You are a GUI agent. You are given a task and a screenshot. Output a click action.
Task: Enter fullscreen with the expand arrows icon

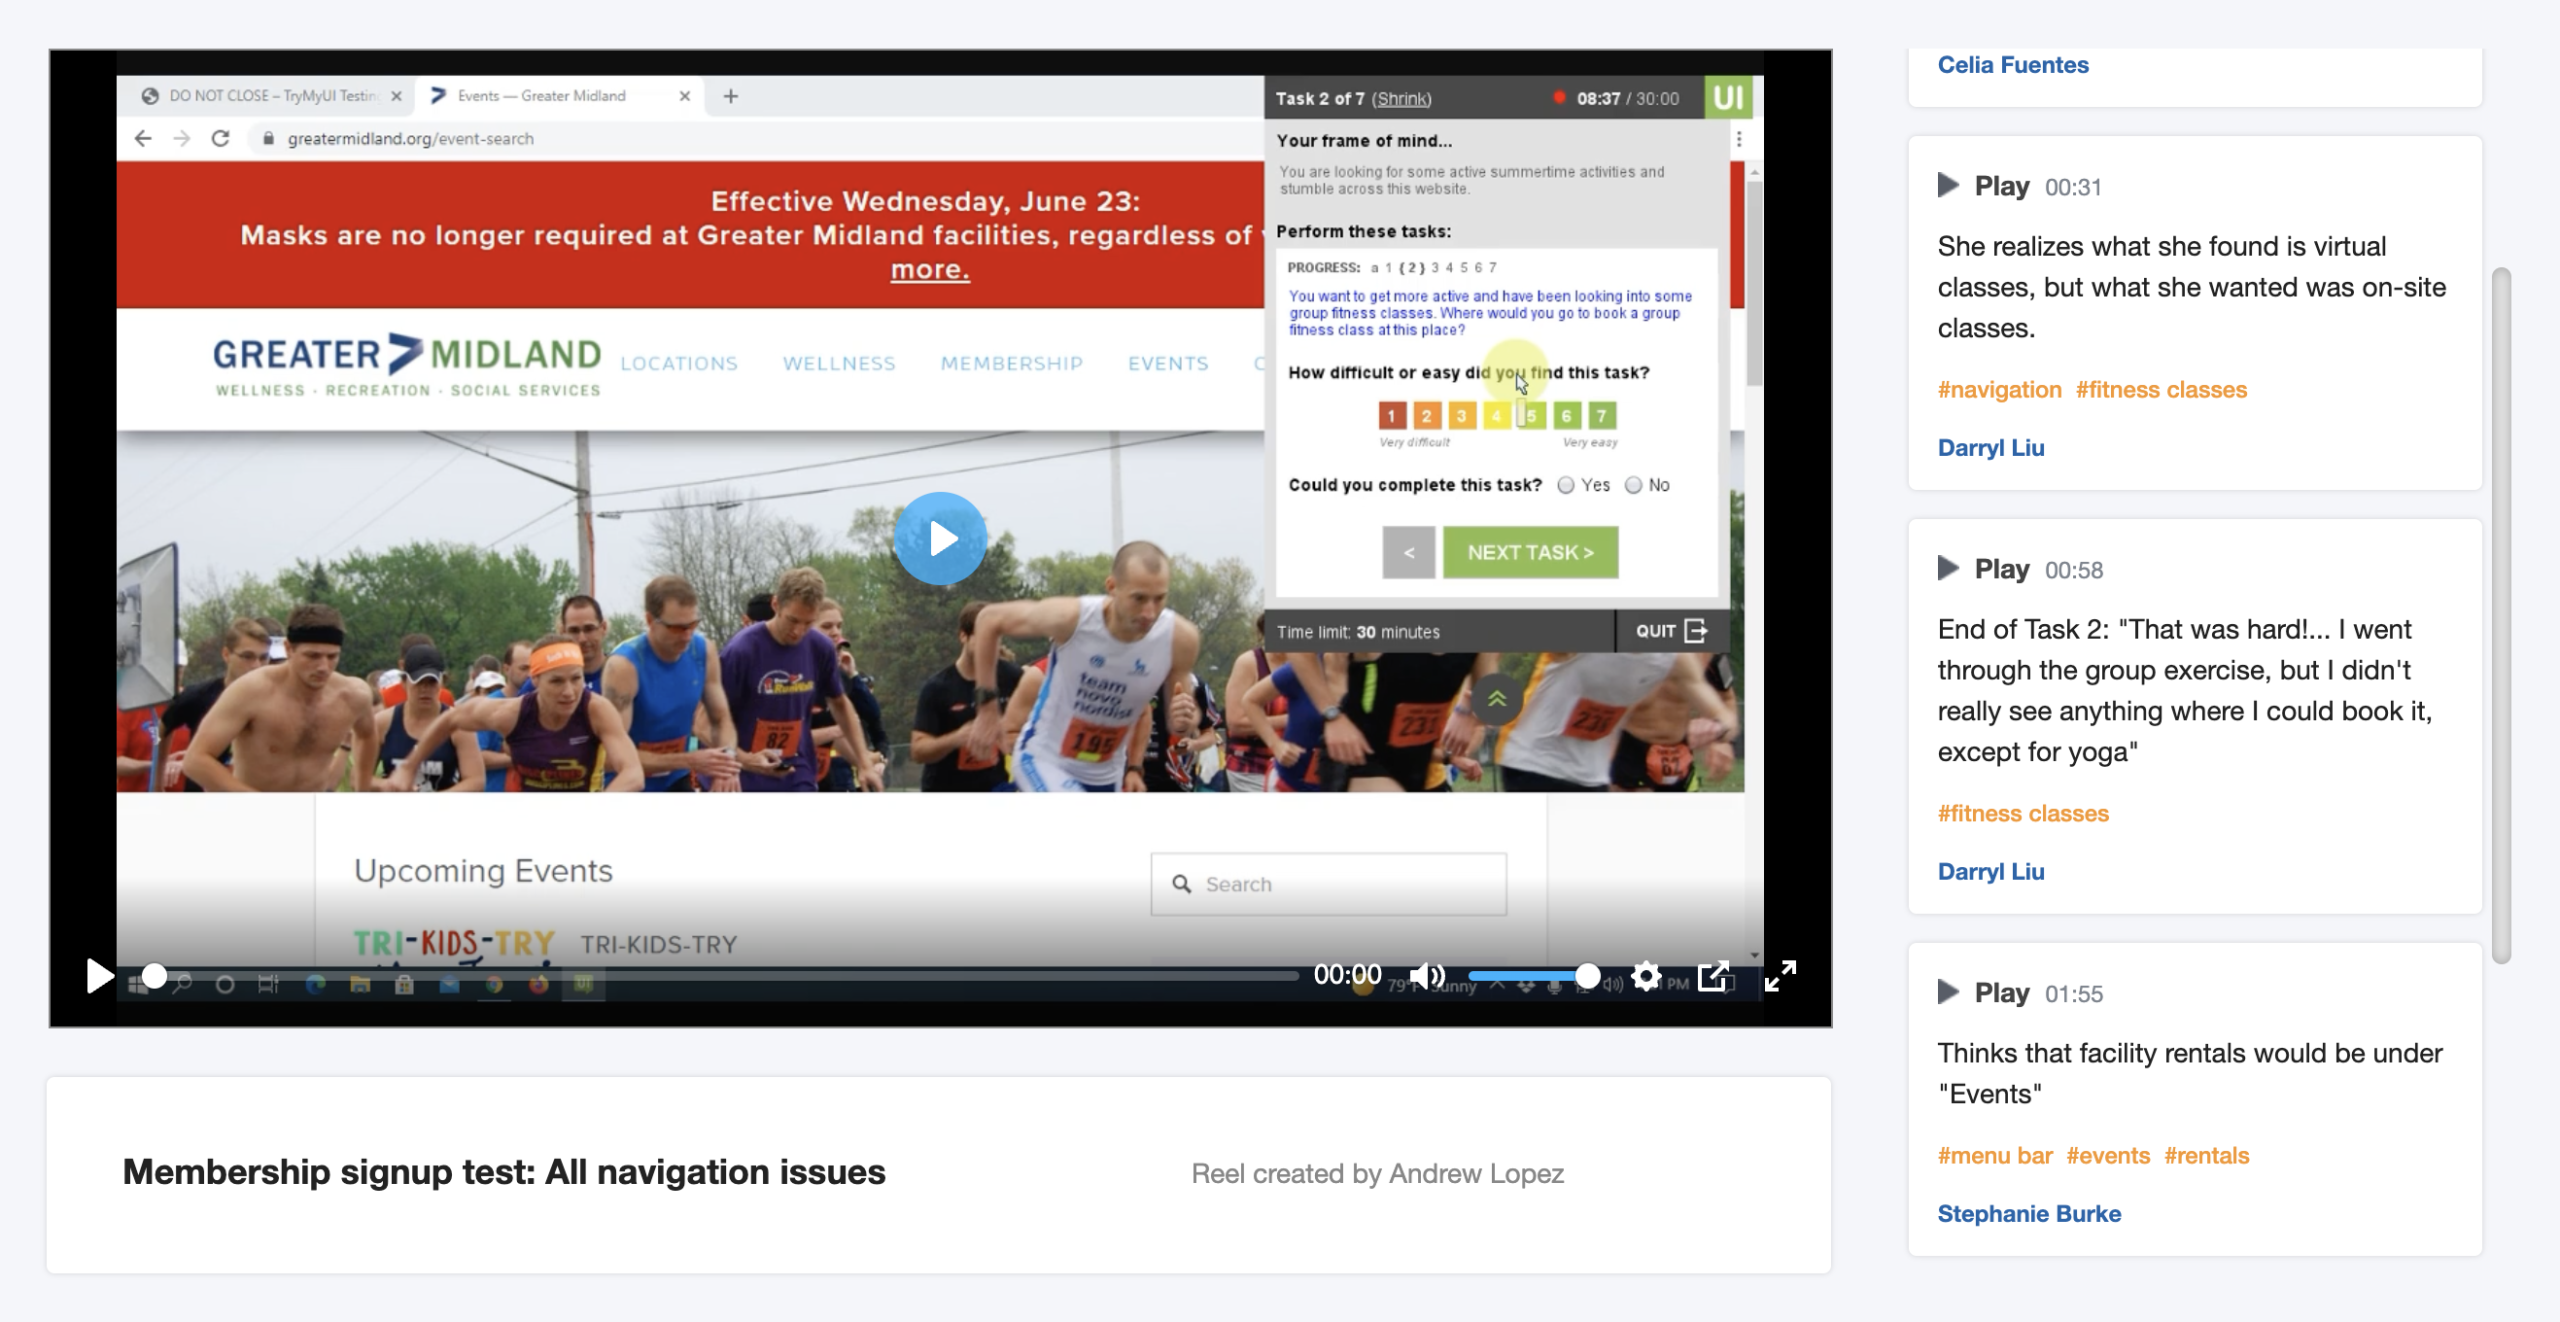coord(1780,976)
